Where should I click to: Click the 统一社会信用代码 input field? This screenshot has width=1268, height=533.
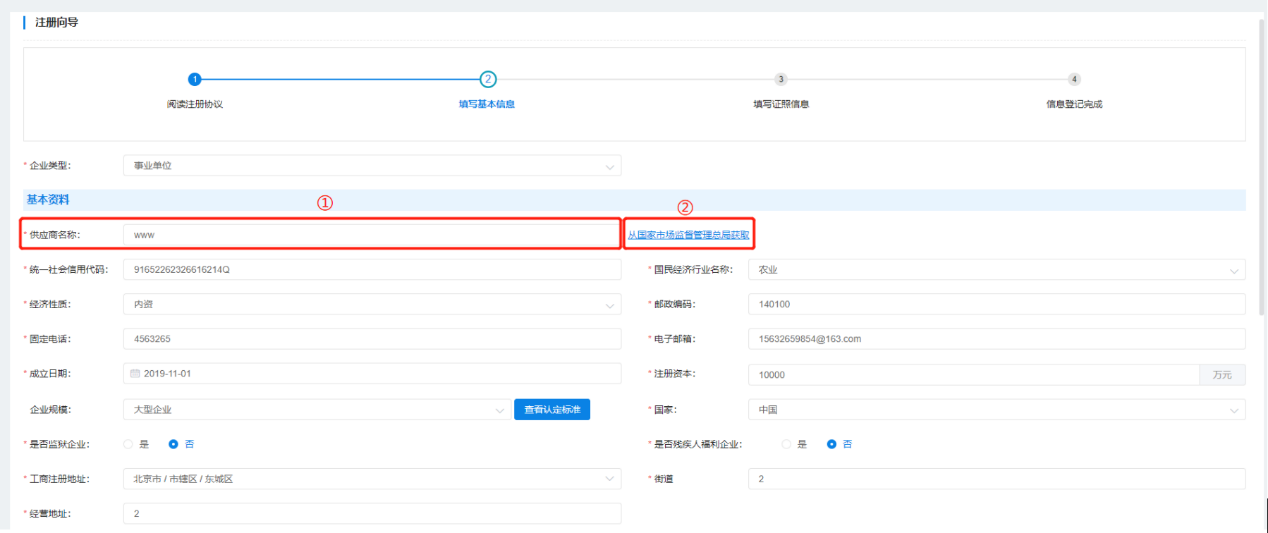tap(371, 270)
